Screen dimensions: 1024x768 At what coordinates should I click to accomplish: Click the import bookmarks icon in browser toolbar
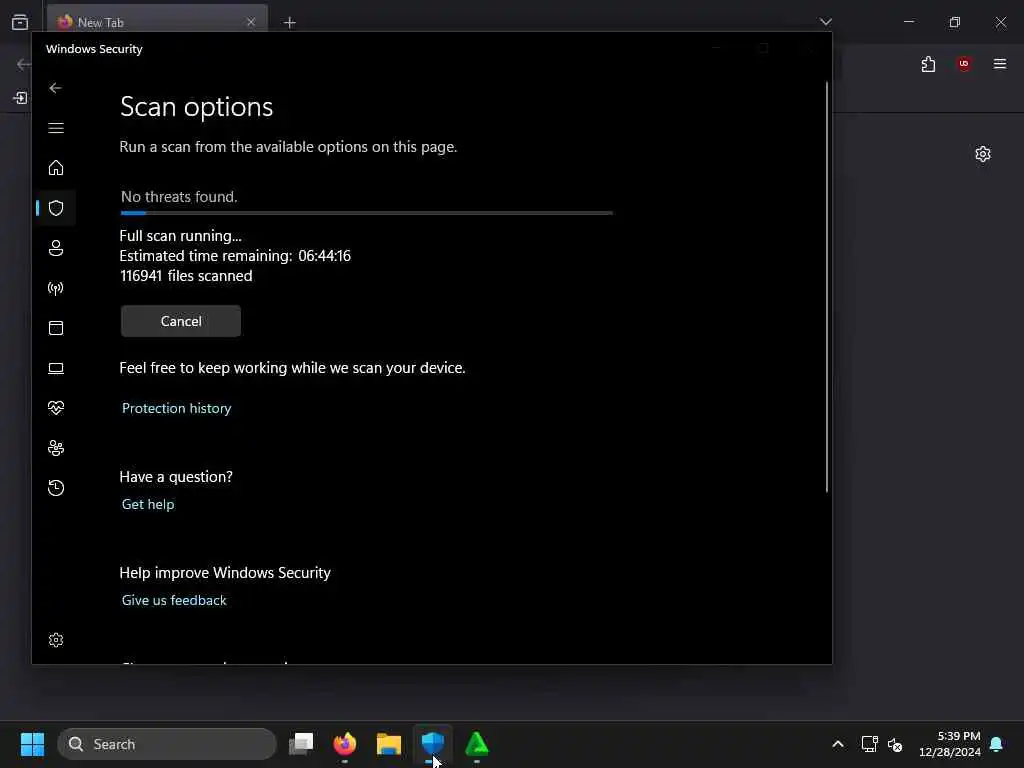(x=20, y=98)
